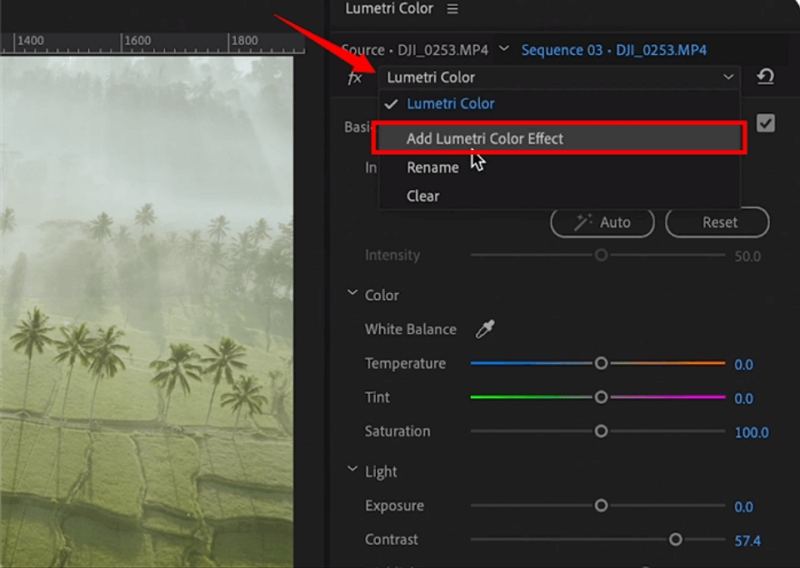Image resolution: width=800 pixels, height=568 pixels.
Task: Click the ruler at 1800 mark
Action: coord(245,41)
